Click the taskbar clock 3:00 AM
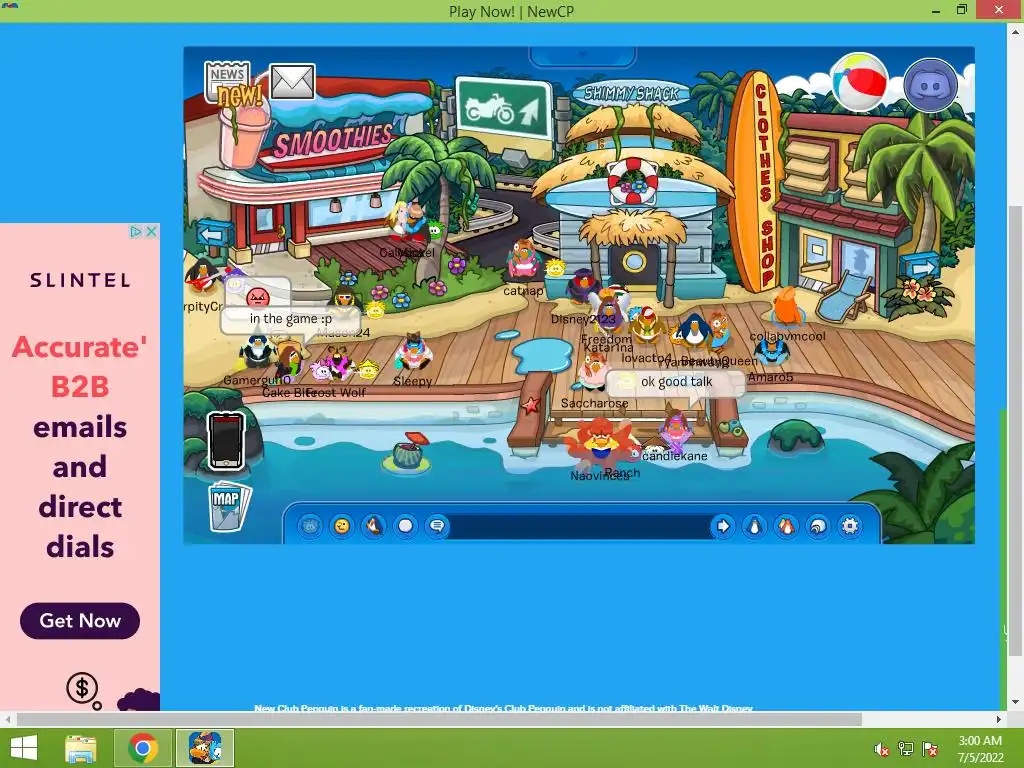This screenshot has width=1024, height=768. (980, 741)
